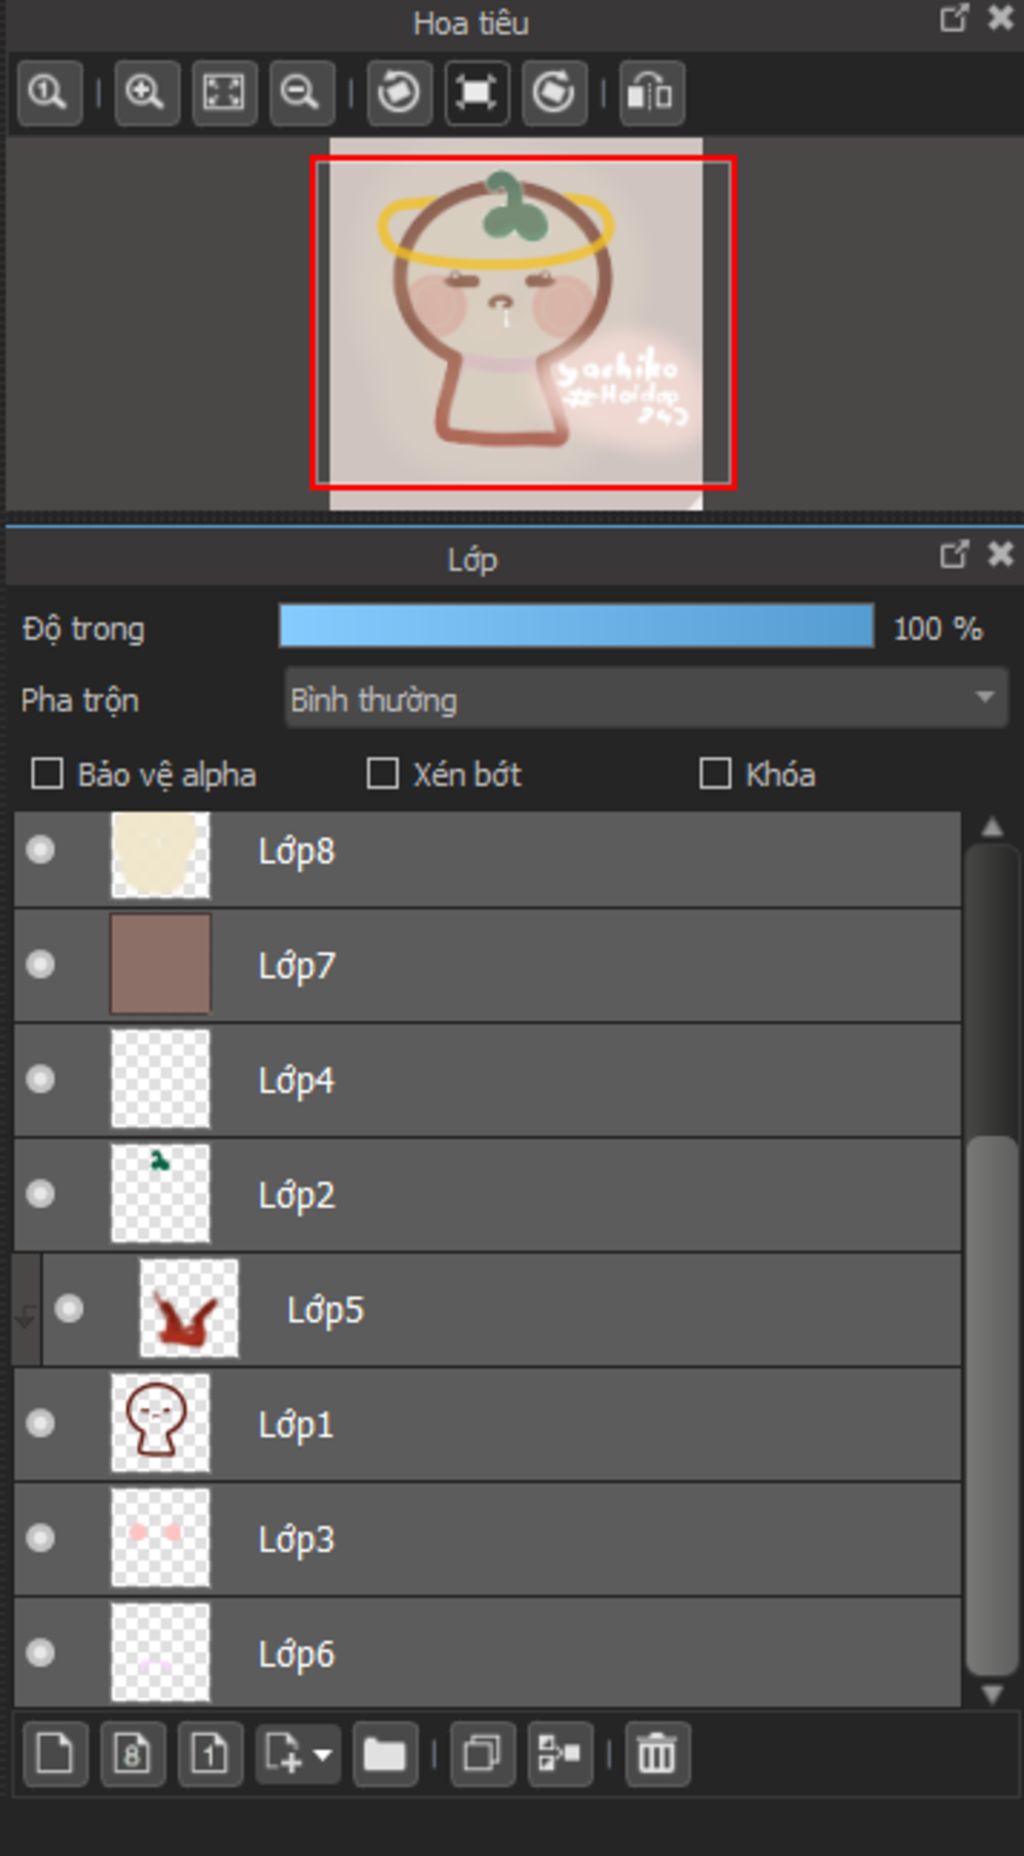Click the zoom in navigator icon
The width and height of the screenshot is (1024, 1856).
pos(146,93)
